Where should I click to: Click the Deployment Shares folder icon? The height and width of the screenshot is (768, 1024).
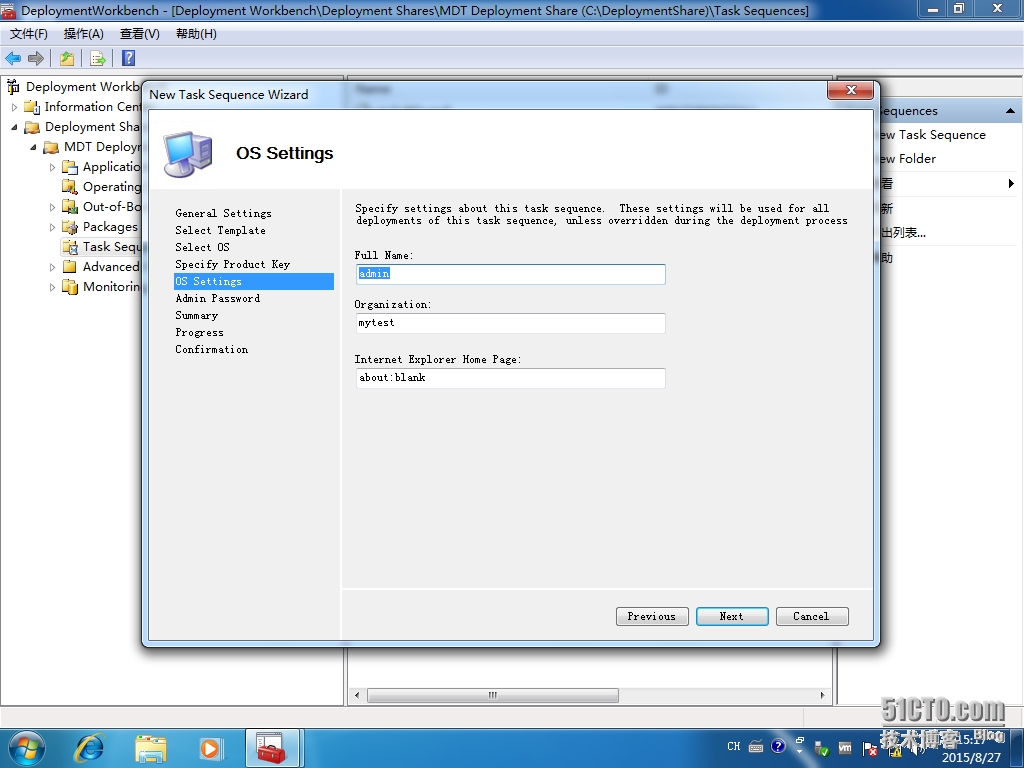[x=32, y=127]
